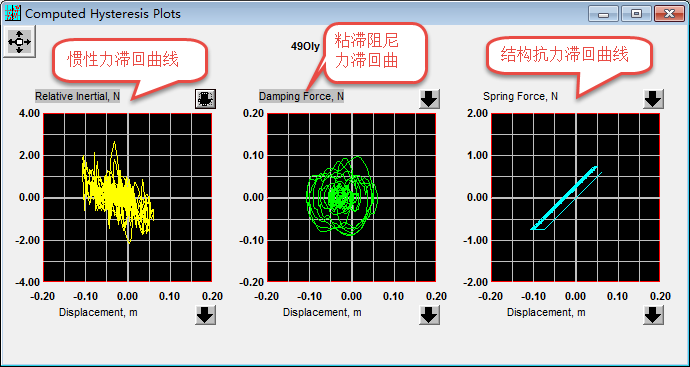Click the green damping force hysteresis plot

pos(352,197)
